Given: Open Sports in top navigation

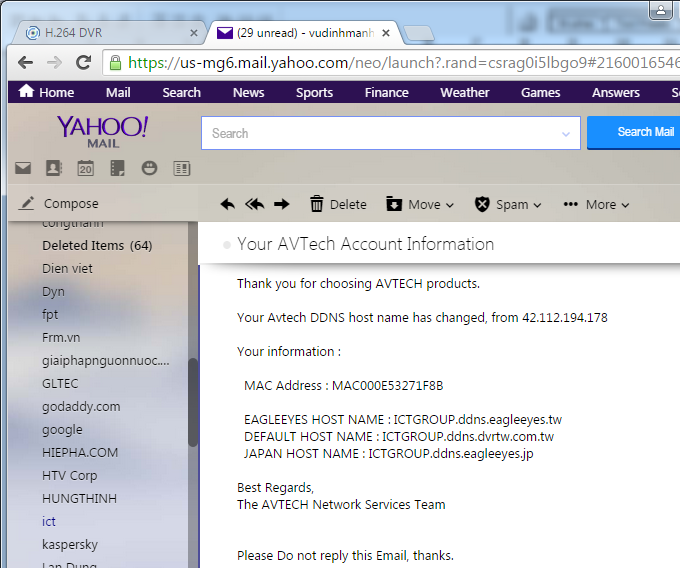Looking at the screenshot, I should [314, 92].
